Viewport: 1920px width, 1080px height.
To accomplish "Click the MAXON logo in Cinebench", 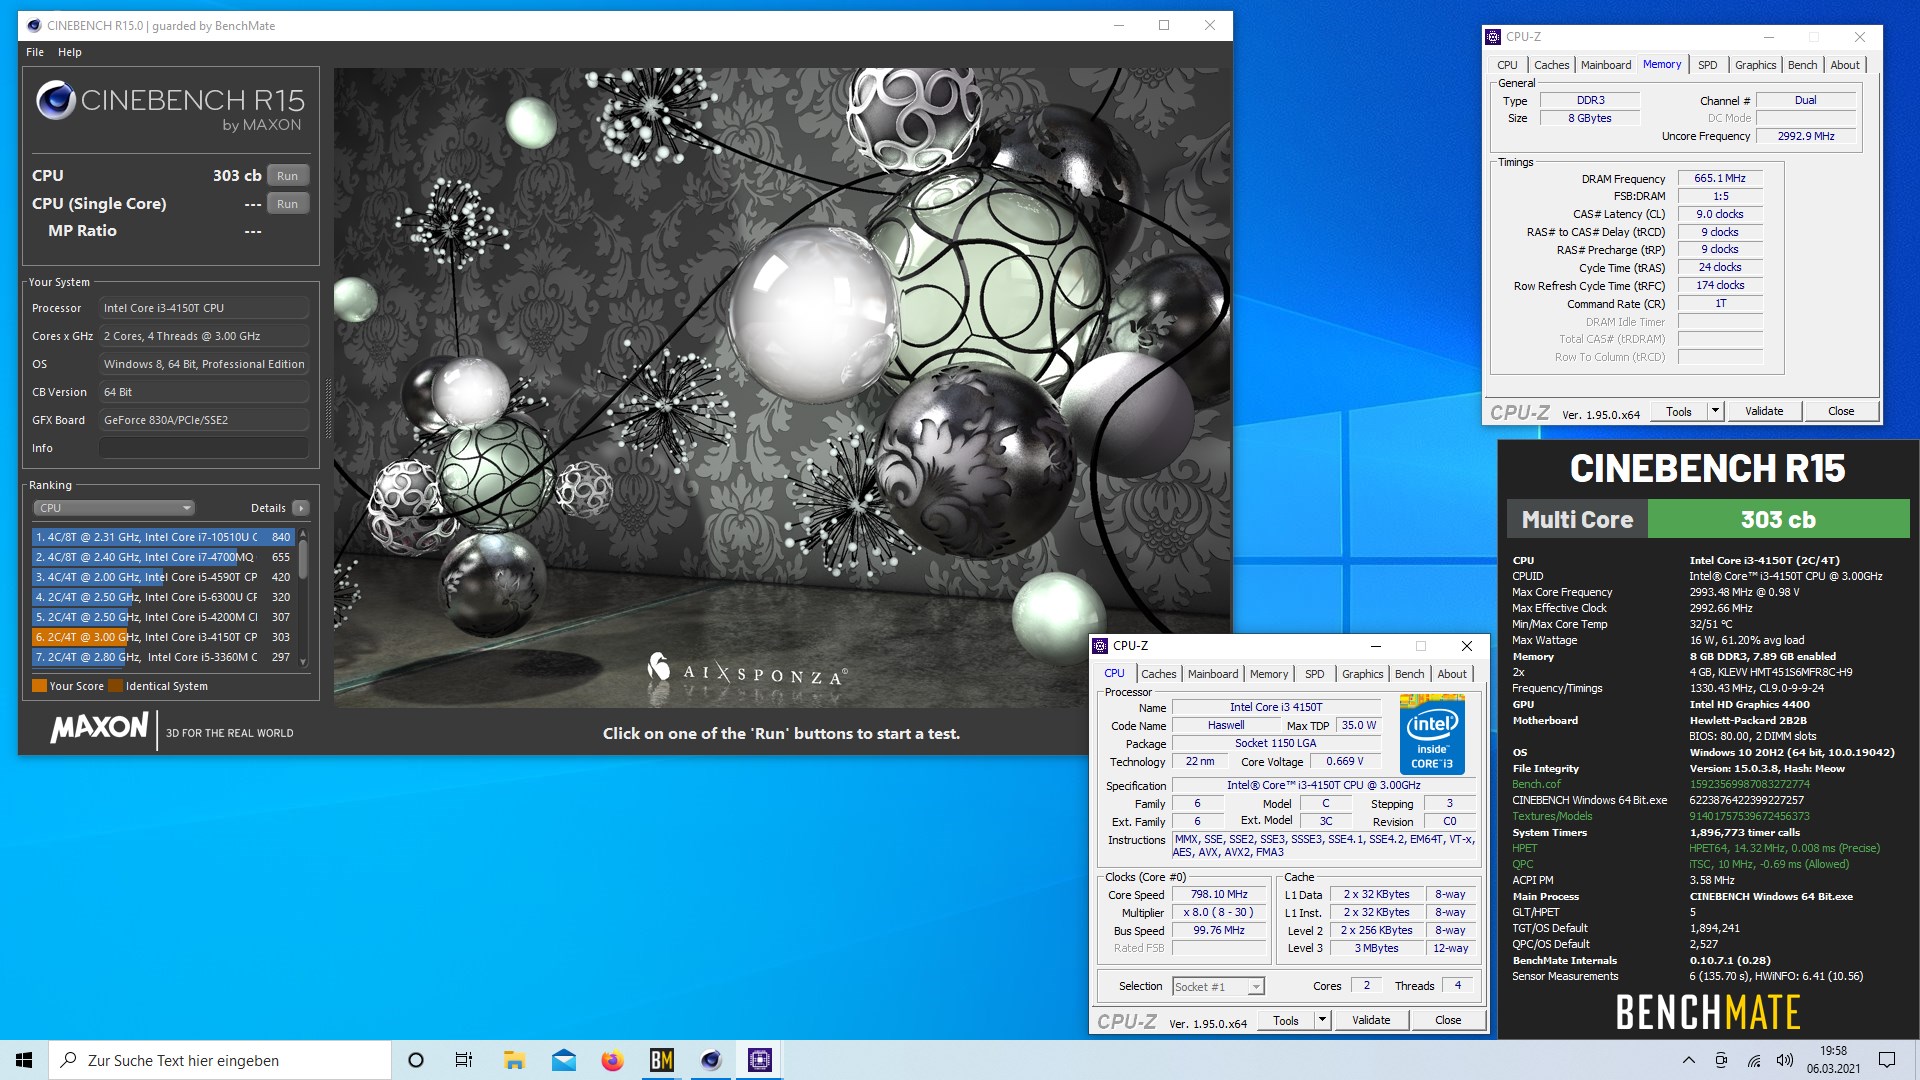I will [x=99, y=727].
